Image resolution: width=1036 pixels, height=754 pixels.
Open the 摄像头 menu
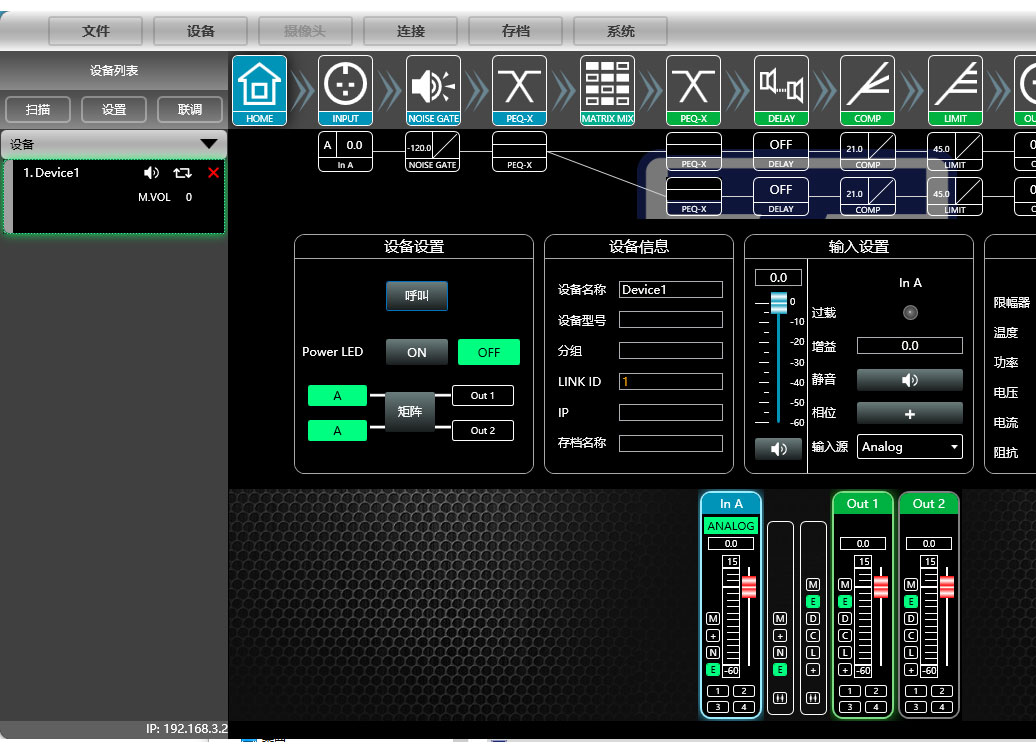pos(305,31)
